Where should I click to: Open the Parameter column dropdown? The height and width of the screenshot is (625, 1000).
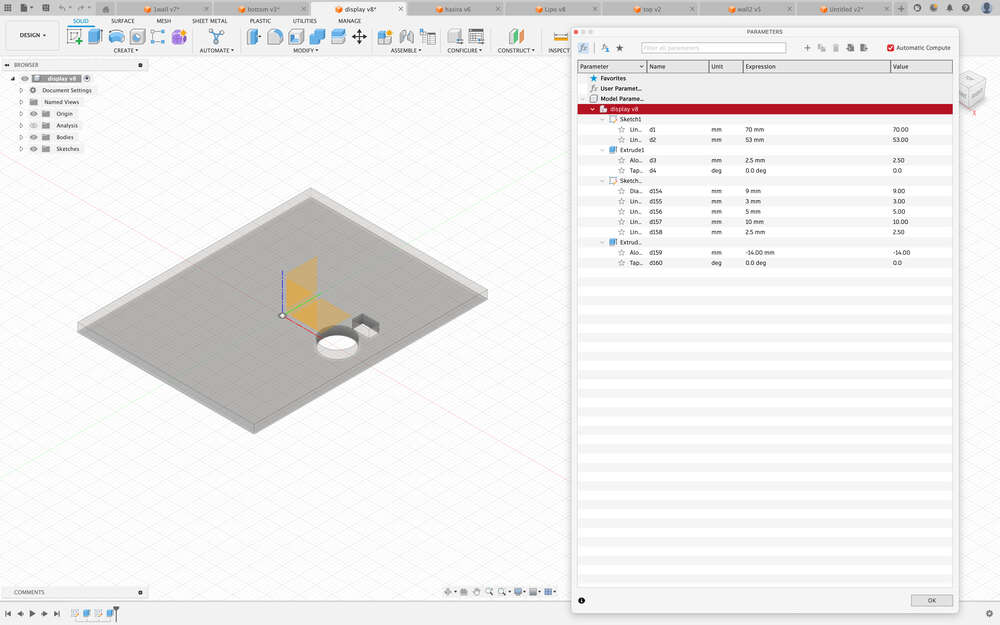(642, 66)
